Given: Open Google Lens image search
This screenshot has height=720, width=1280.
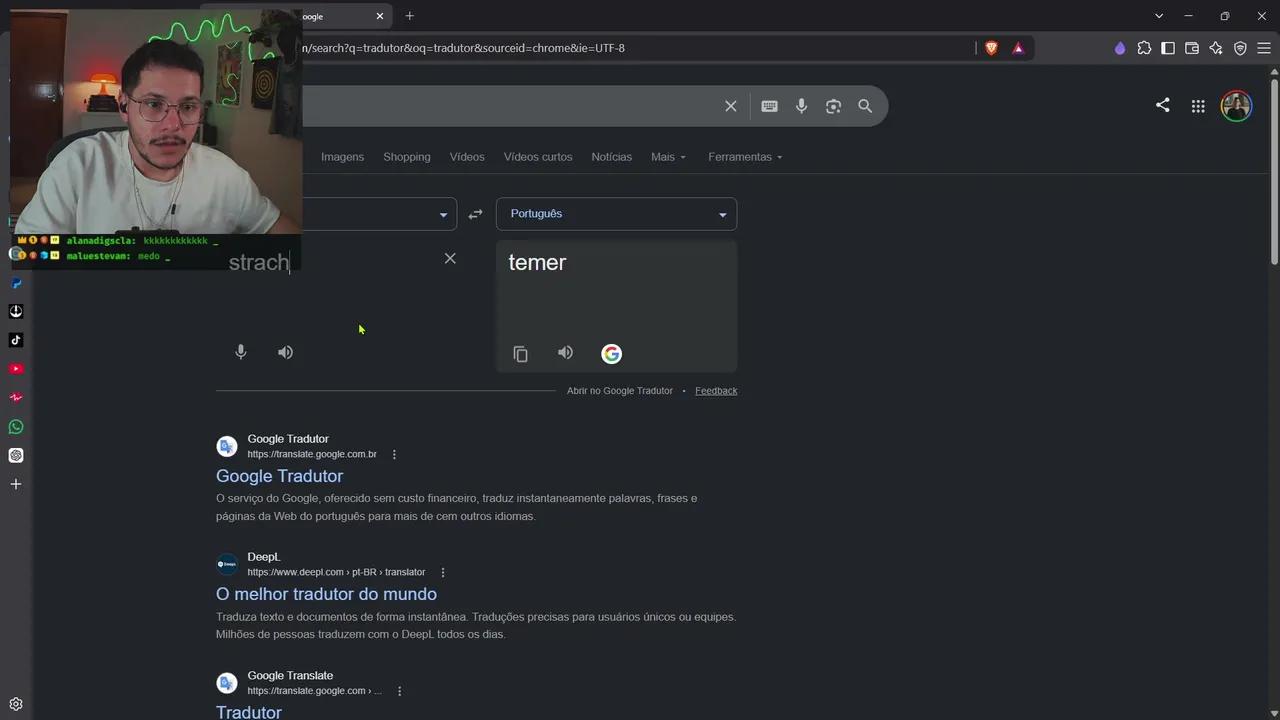Looking at the screenshot, I should (x=833, y=106).
